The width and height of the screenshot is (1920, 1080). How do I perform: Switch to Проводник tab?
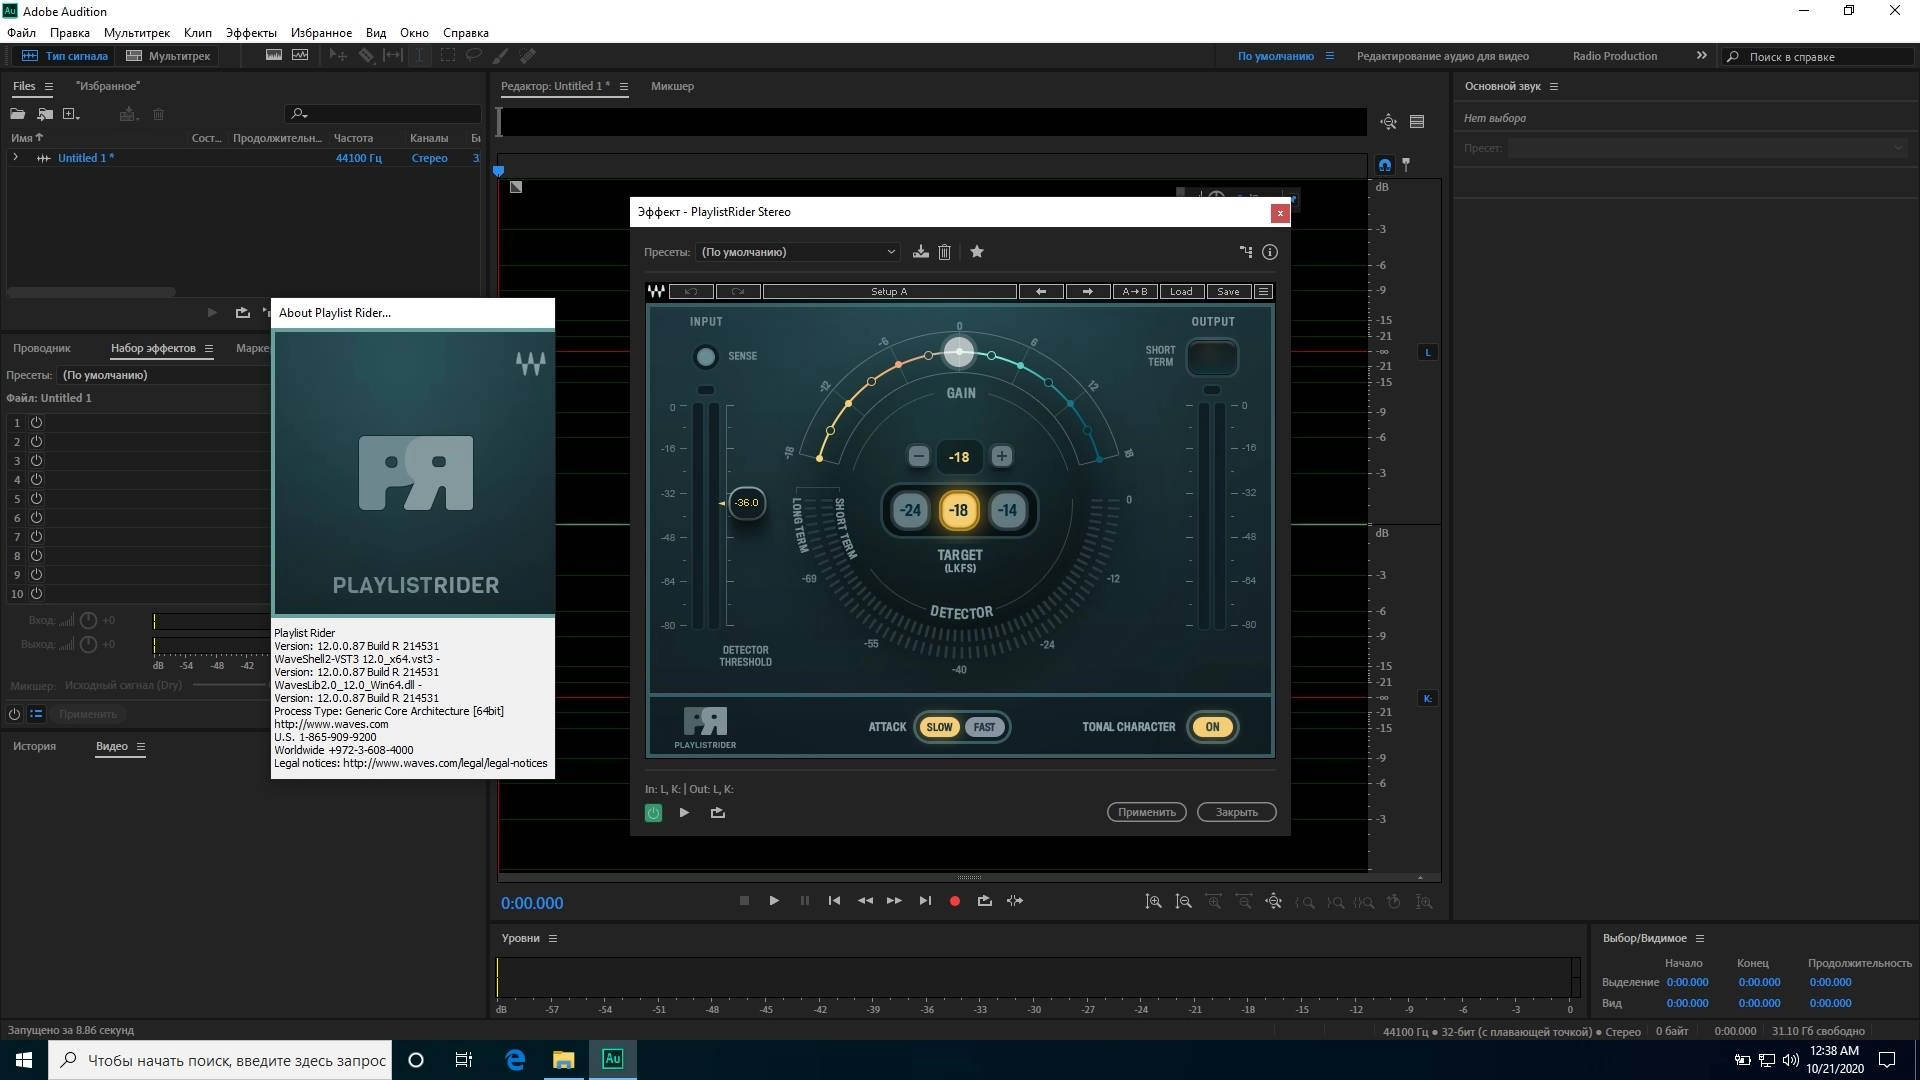click(x=42, y=349)
